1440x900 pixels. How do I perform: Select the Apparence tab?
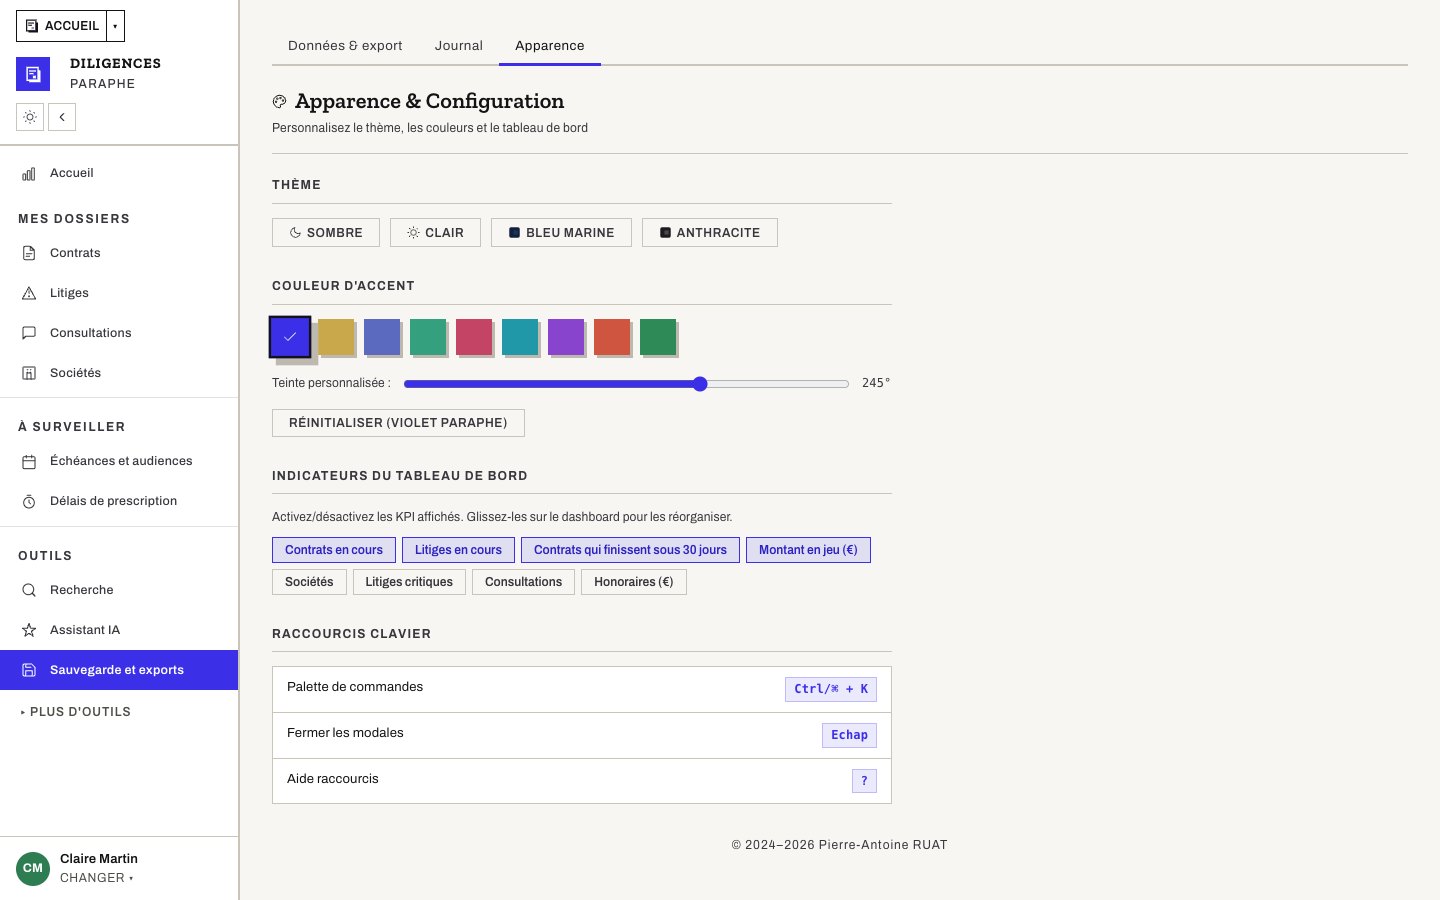(x=550, y=46)
